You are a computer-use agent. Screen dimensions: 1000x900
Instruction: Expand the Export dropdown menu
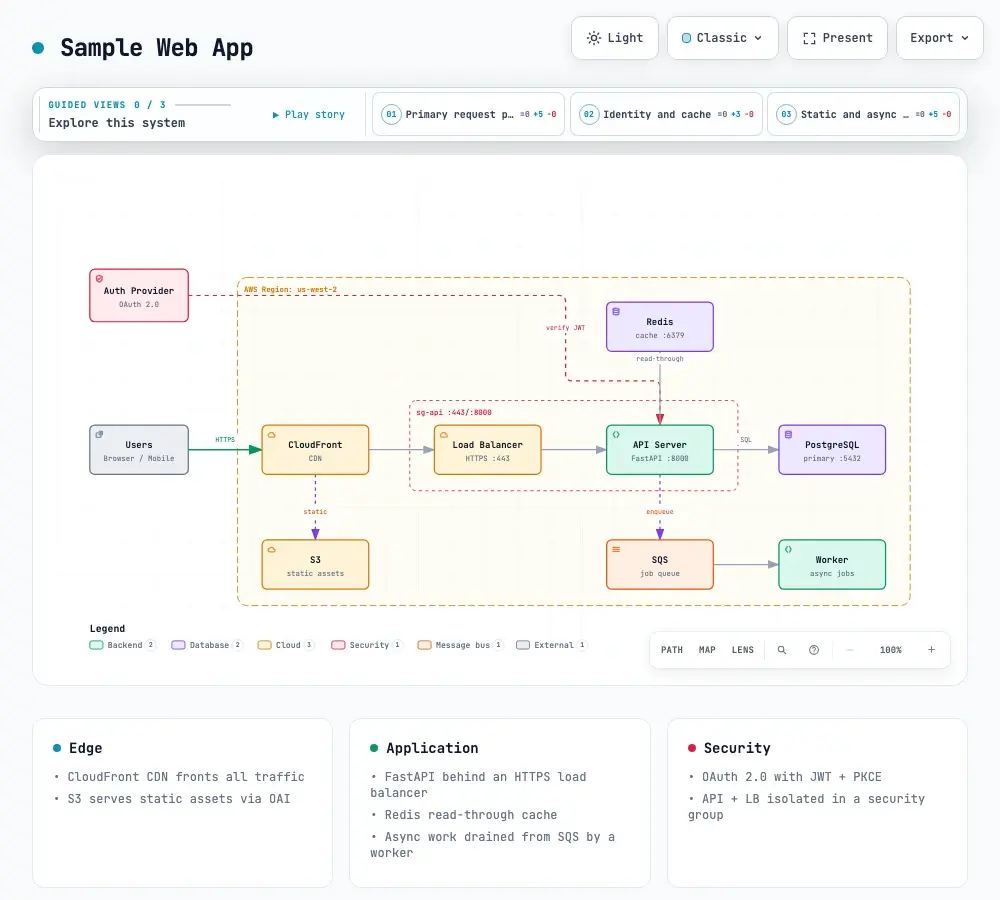939,38
